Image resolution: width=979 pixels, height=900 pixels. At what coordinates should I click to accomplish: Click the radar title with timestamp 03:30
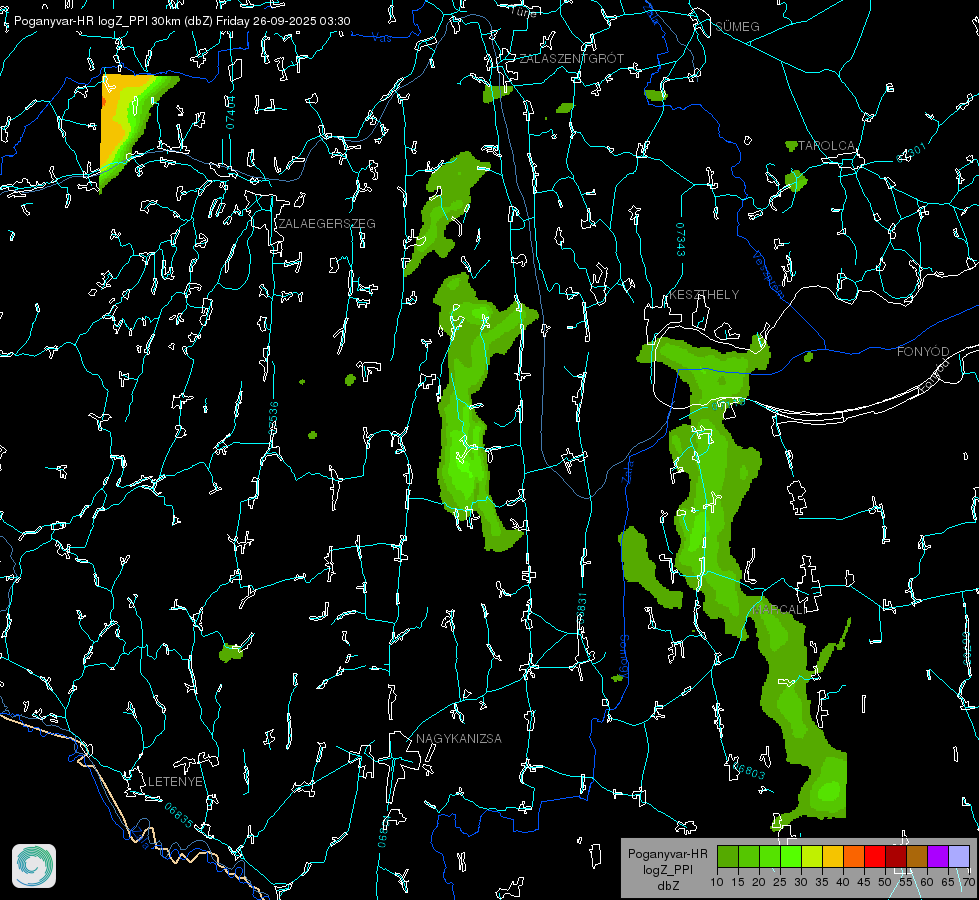(x=182, y=21)
